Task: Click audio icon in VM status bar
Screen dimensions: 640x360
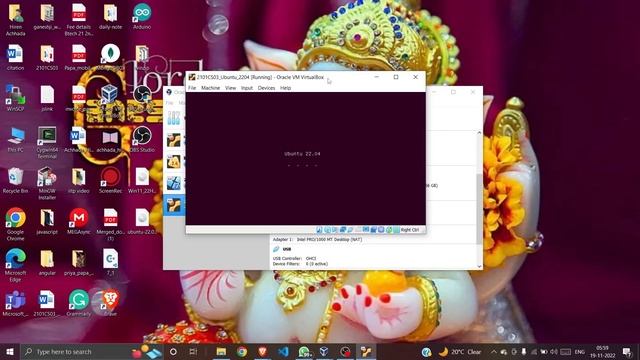Action: pyautogui.click(x=334, y=230)
